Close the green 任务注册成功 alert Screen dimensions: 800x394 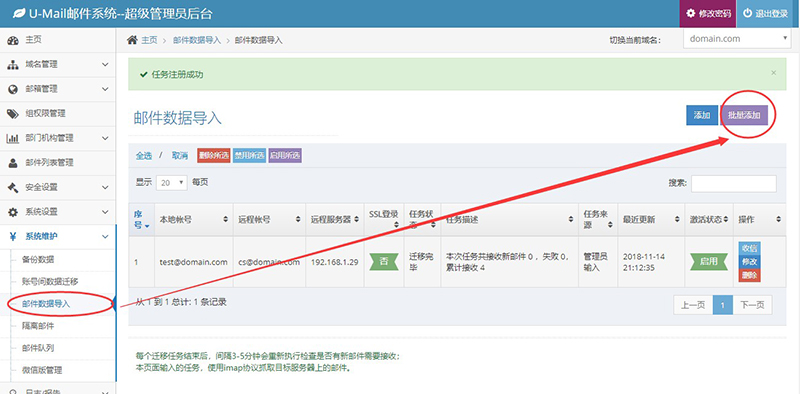coord(773,73)
